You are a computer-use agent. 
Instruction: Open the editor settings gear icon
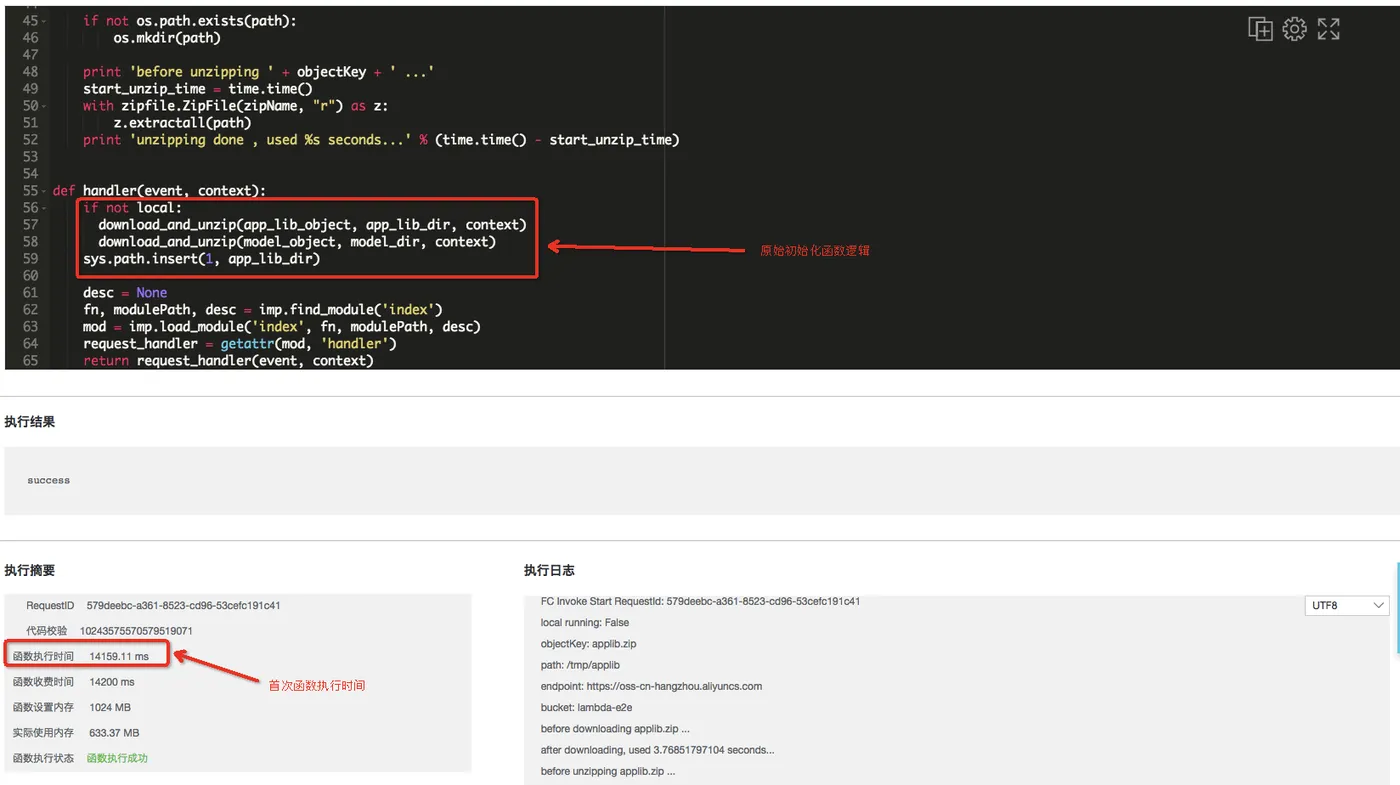1294,29
